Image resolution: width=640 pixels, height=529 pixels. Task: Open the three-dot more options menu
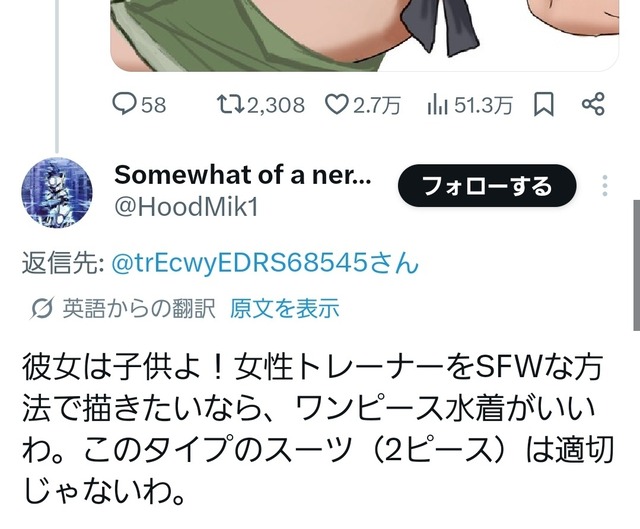click(x=605, y=186)
